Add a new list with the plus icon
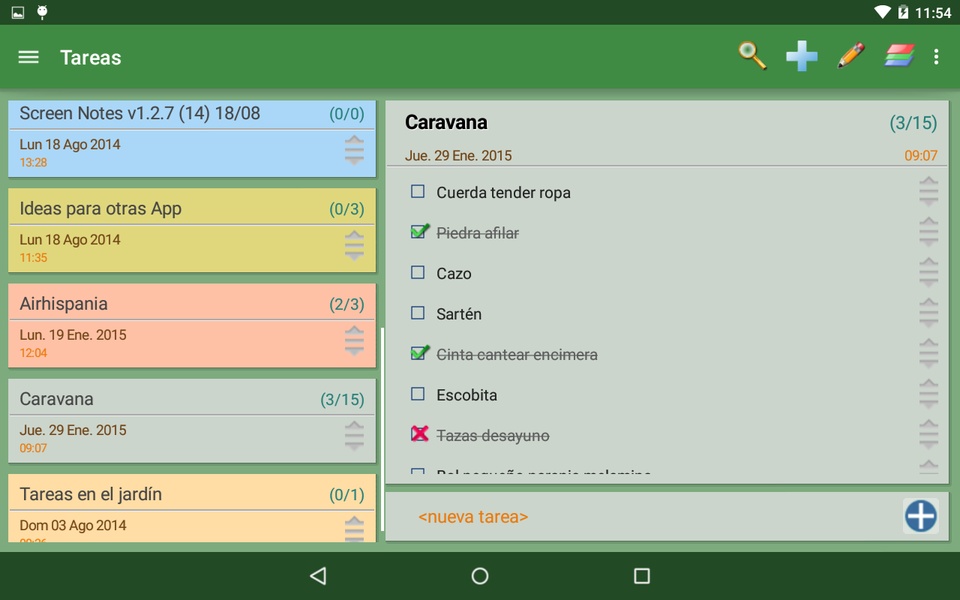The width and height of the screenshot is (960, 600). [801, 56]
